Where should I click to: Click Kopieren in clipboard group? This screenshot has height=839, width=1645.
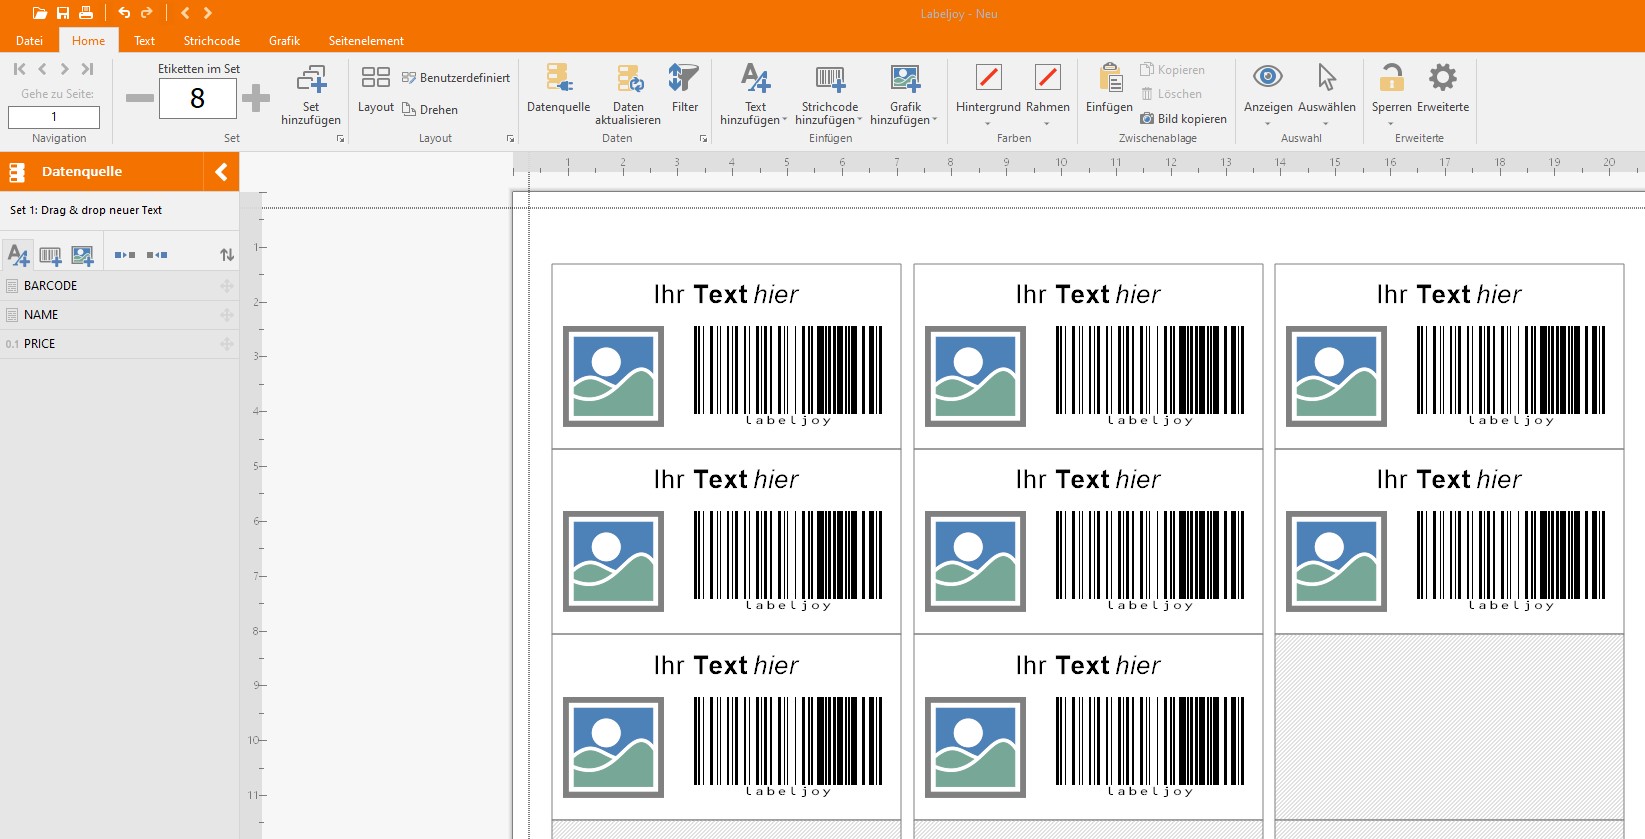[1173, 70]
